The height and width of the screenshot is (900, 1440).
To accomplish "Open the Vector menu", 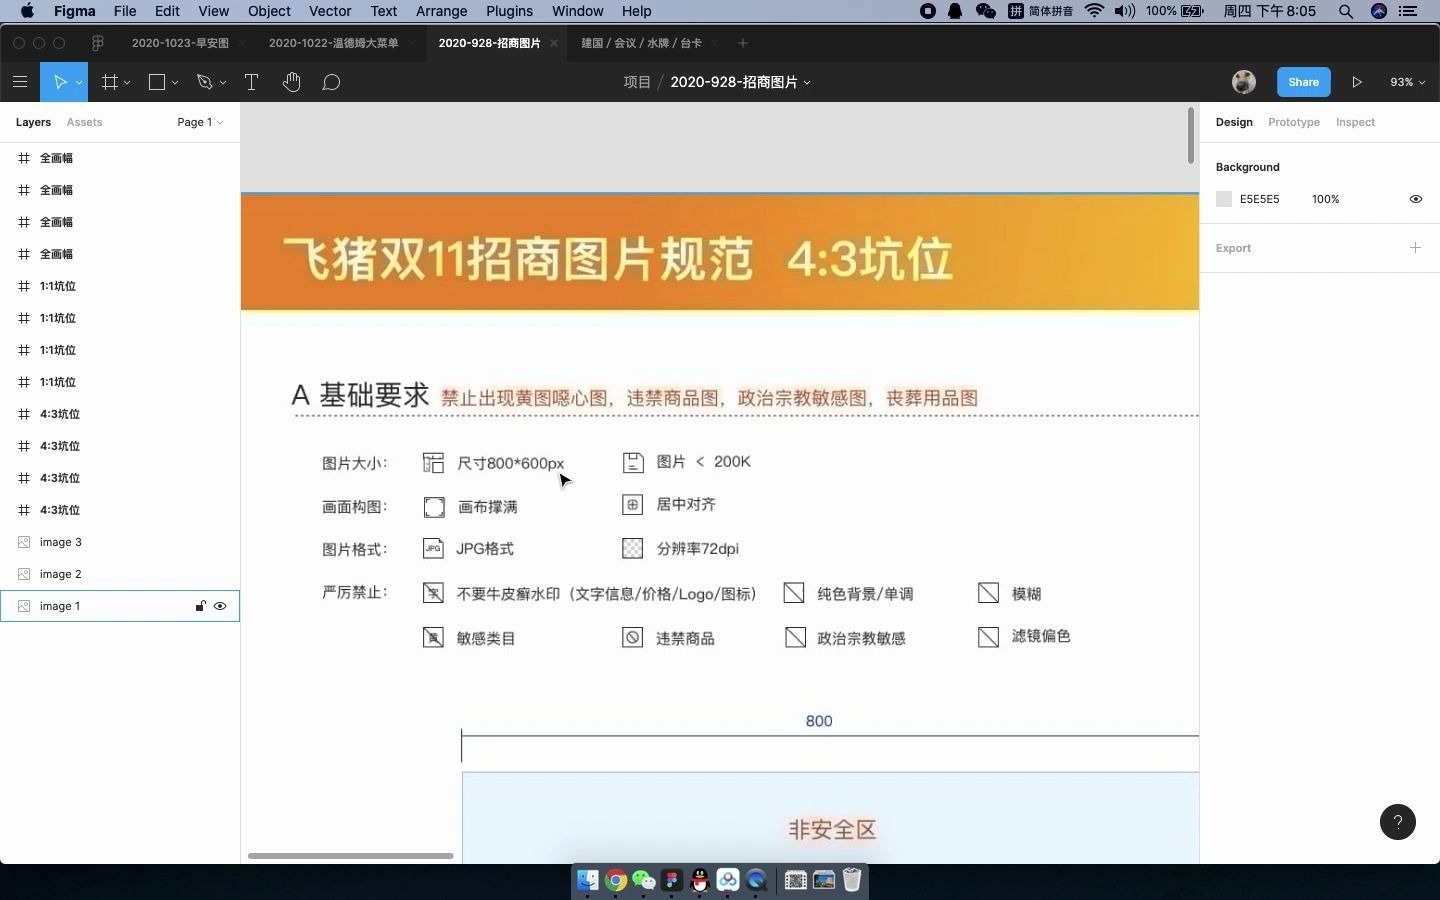I will coord(330,11).
